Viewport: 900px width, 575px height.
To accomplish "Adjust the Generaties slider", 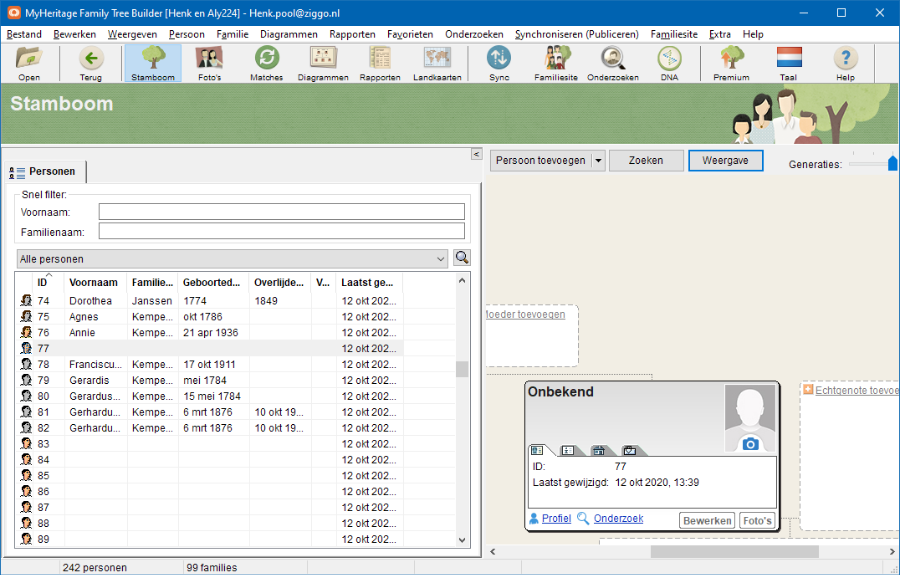I will (x=892, y=163).
